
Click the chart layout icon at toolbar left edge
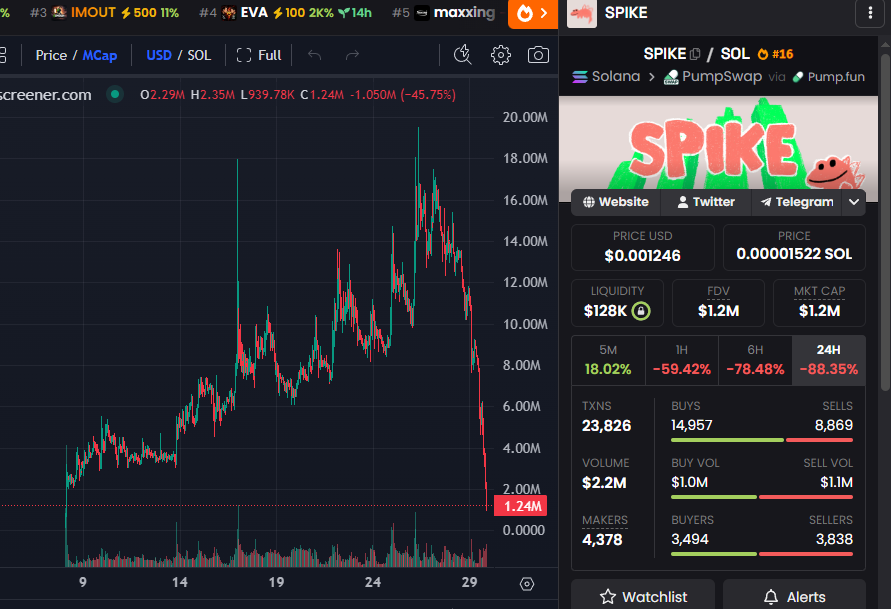[x=3, y=55]
